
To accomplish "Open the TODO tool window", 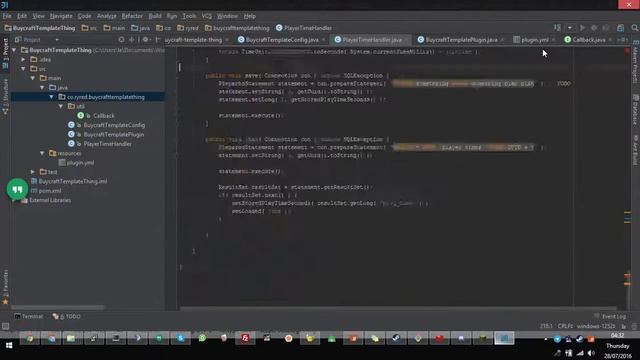I will tap(67, 316).
